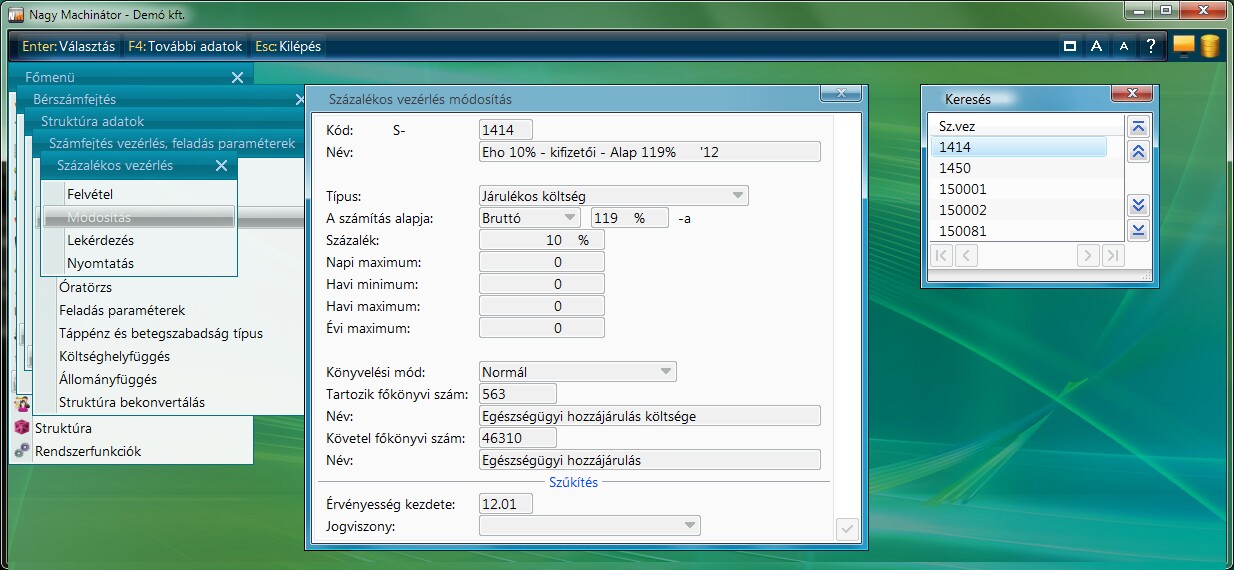The width and height of the screenshot is (1234, 570).
Task: Click the F4: További adatok button
Action: (185, 46)
